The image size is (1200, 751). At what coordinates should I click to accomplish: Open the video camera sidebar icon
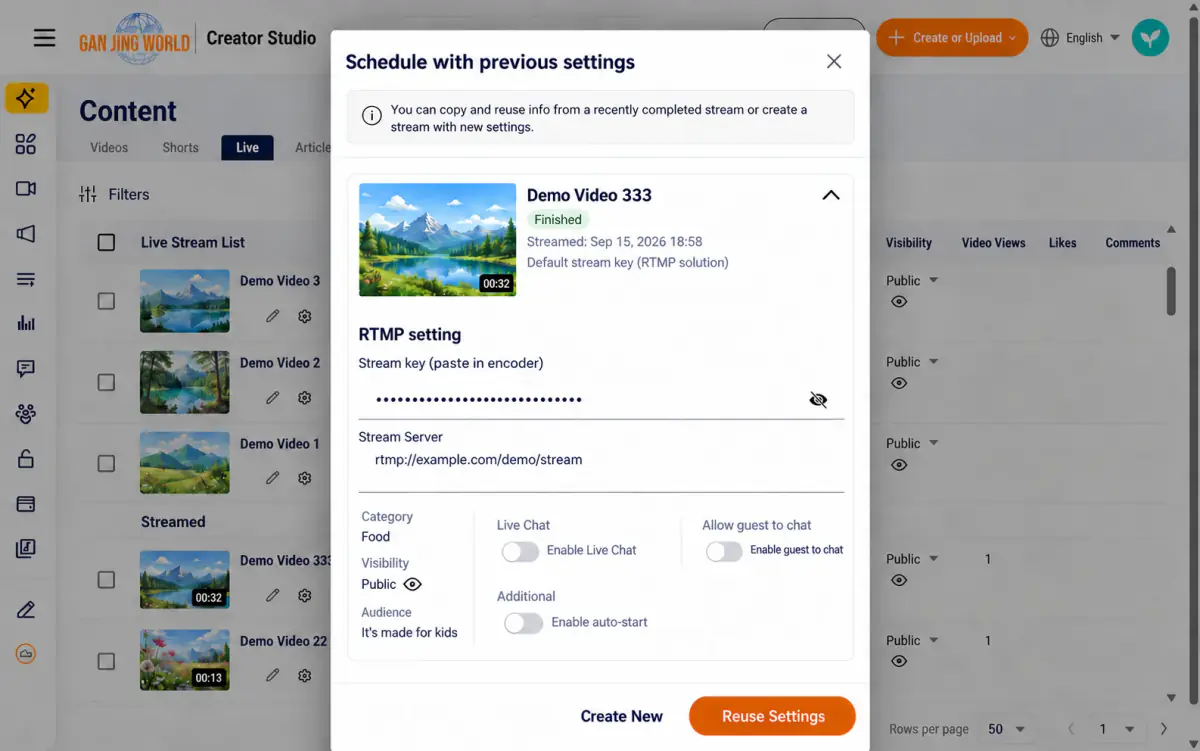[x=26, y=189]
